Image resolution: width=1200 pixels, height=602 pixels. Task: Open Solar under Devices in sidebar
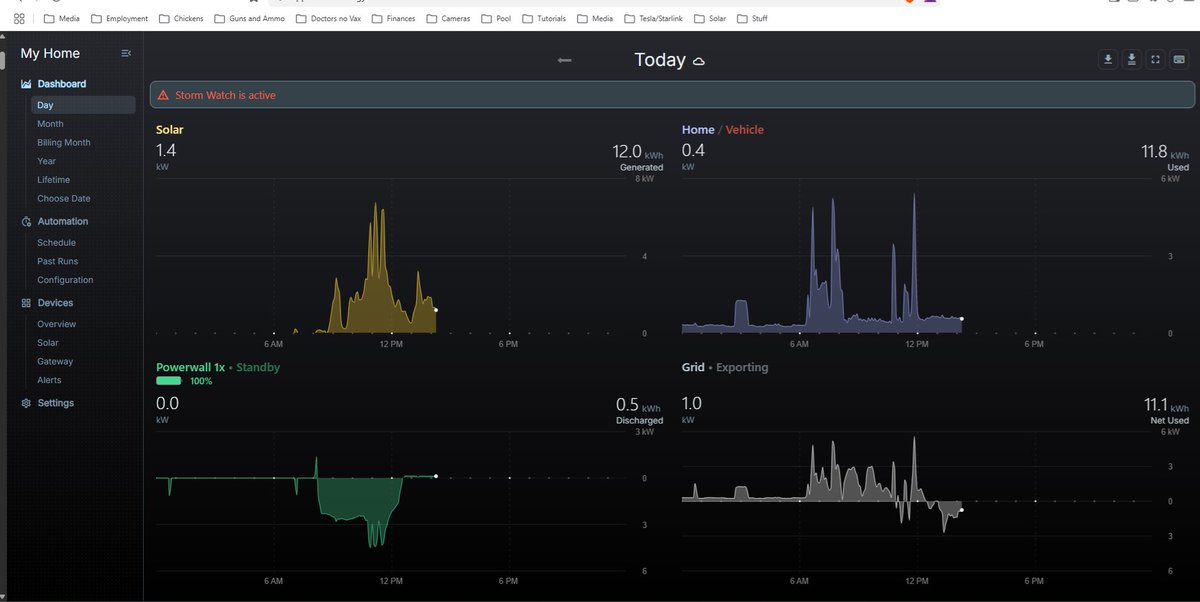point(48,343)
